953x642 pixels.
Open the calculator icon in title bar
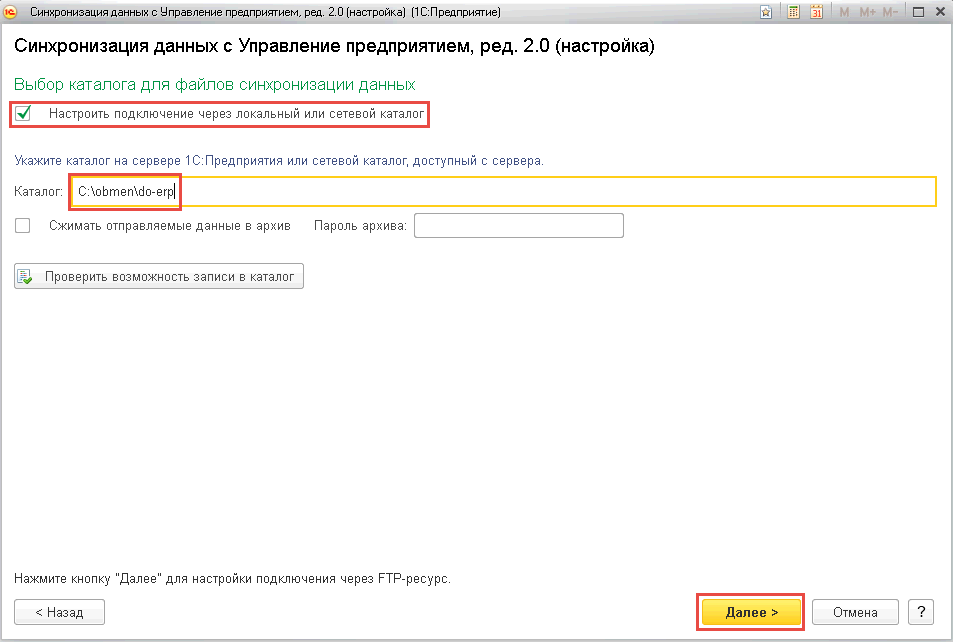793,12
